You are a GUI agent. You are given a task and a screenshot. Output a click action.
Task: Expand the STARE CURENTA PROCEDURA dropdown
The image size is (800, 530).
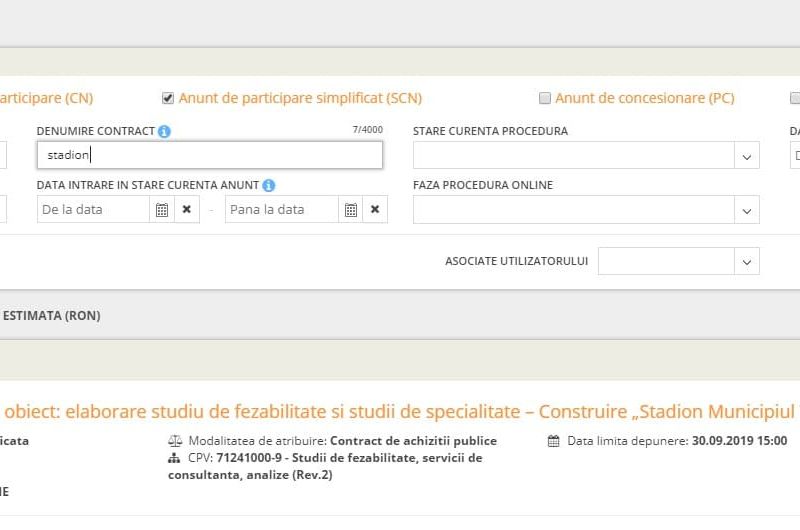click(746, 156)
